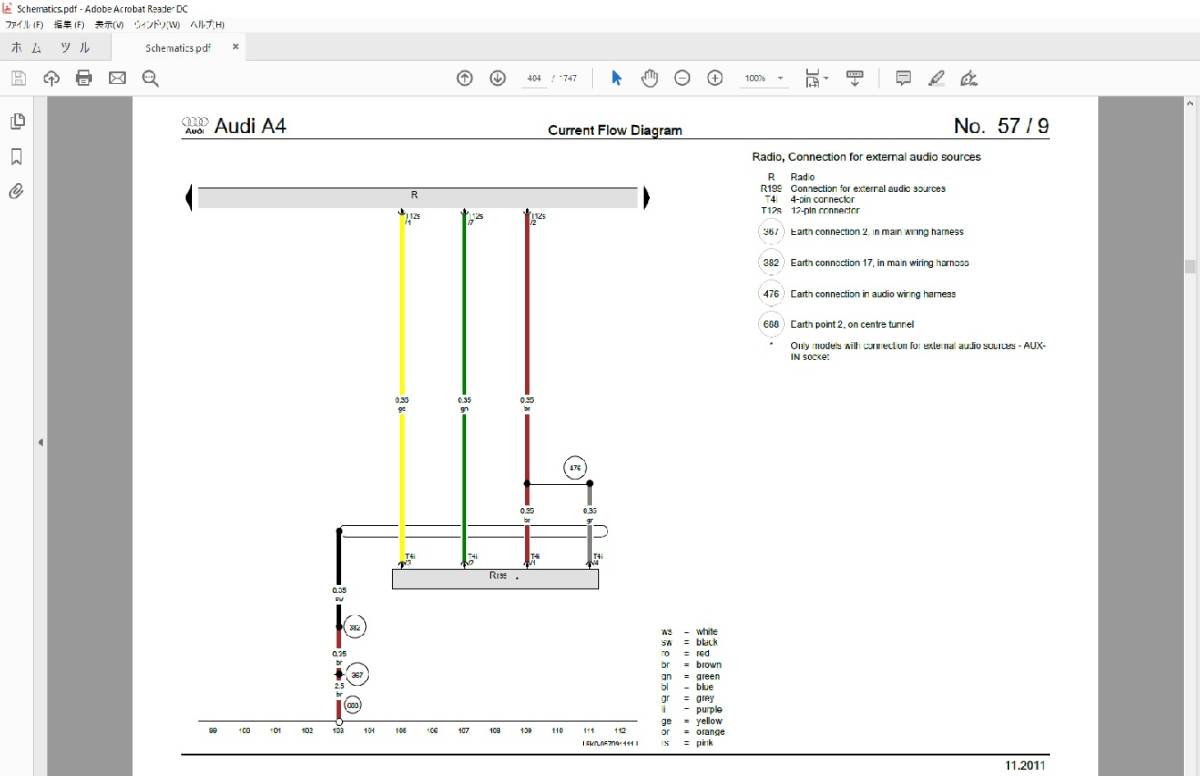
Task: Click the email envelope icon
Action: tap(117, 78)
